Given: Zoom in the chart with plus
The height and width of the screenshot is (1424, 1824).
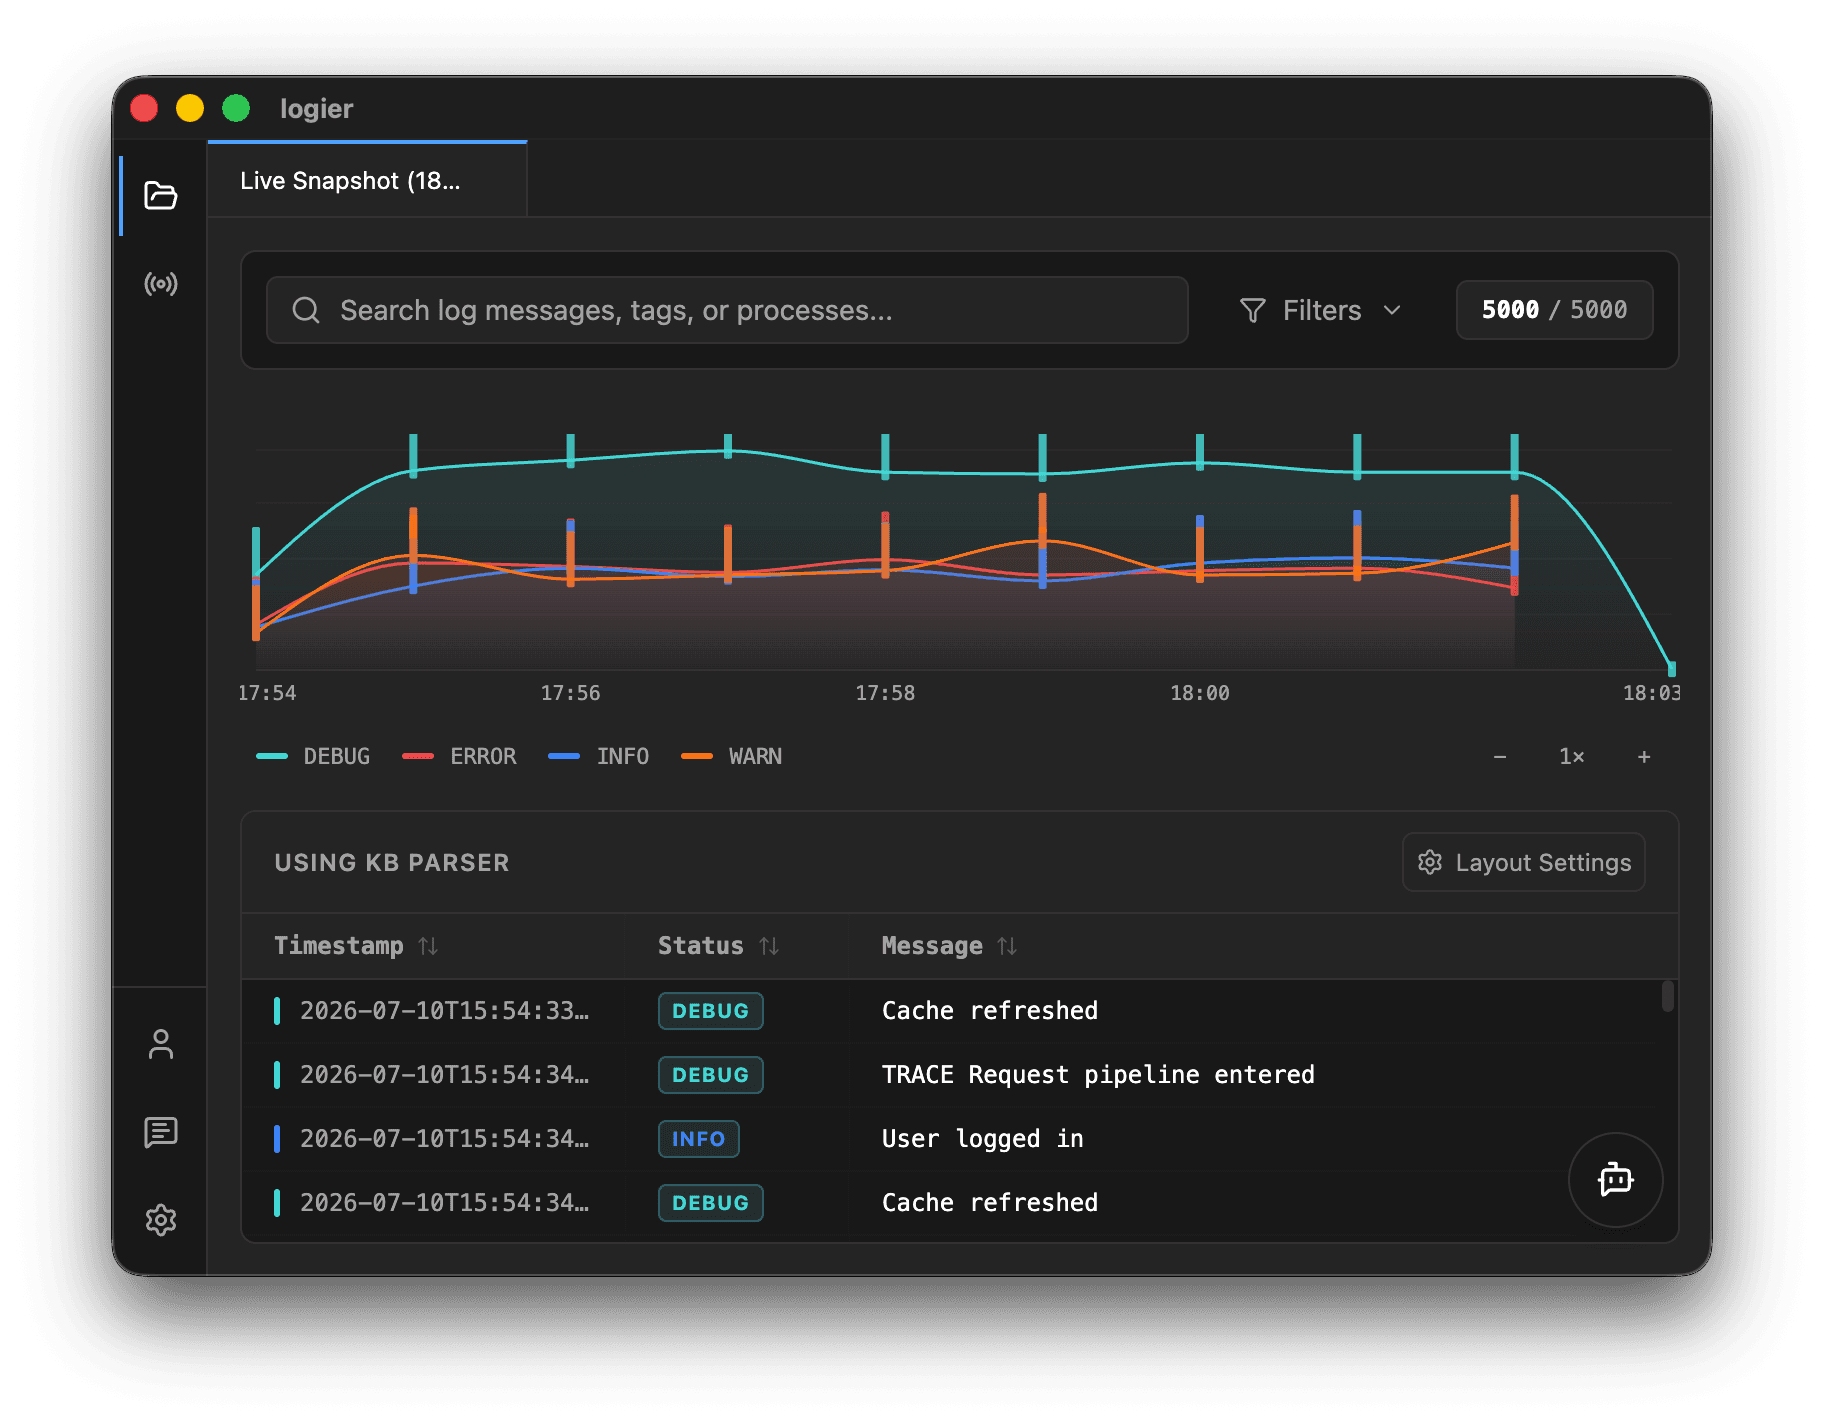Looking at the screenshot, I should (1644, 757).
